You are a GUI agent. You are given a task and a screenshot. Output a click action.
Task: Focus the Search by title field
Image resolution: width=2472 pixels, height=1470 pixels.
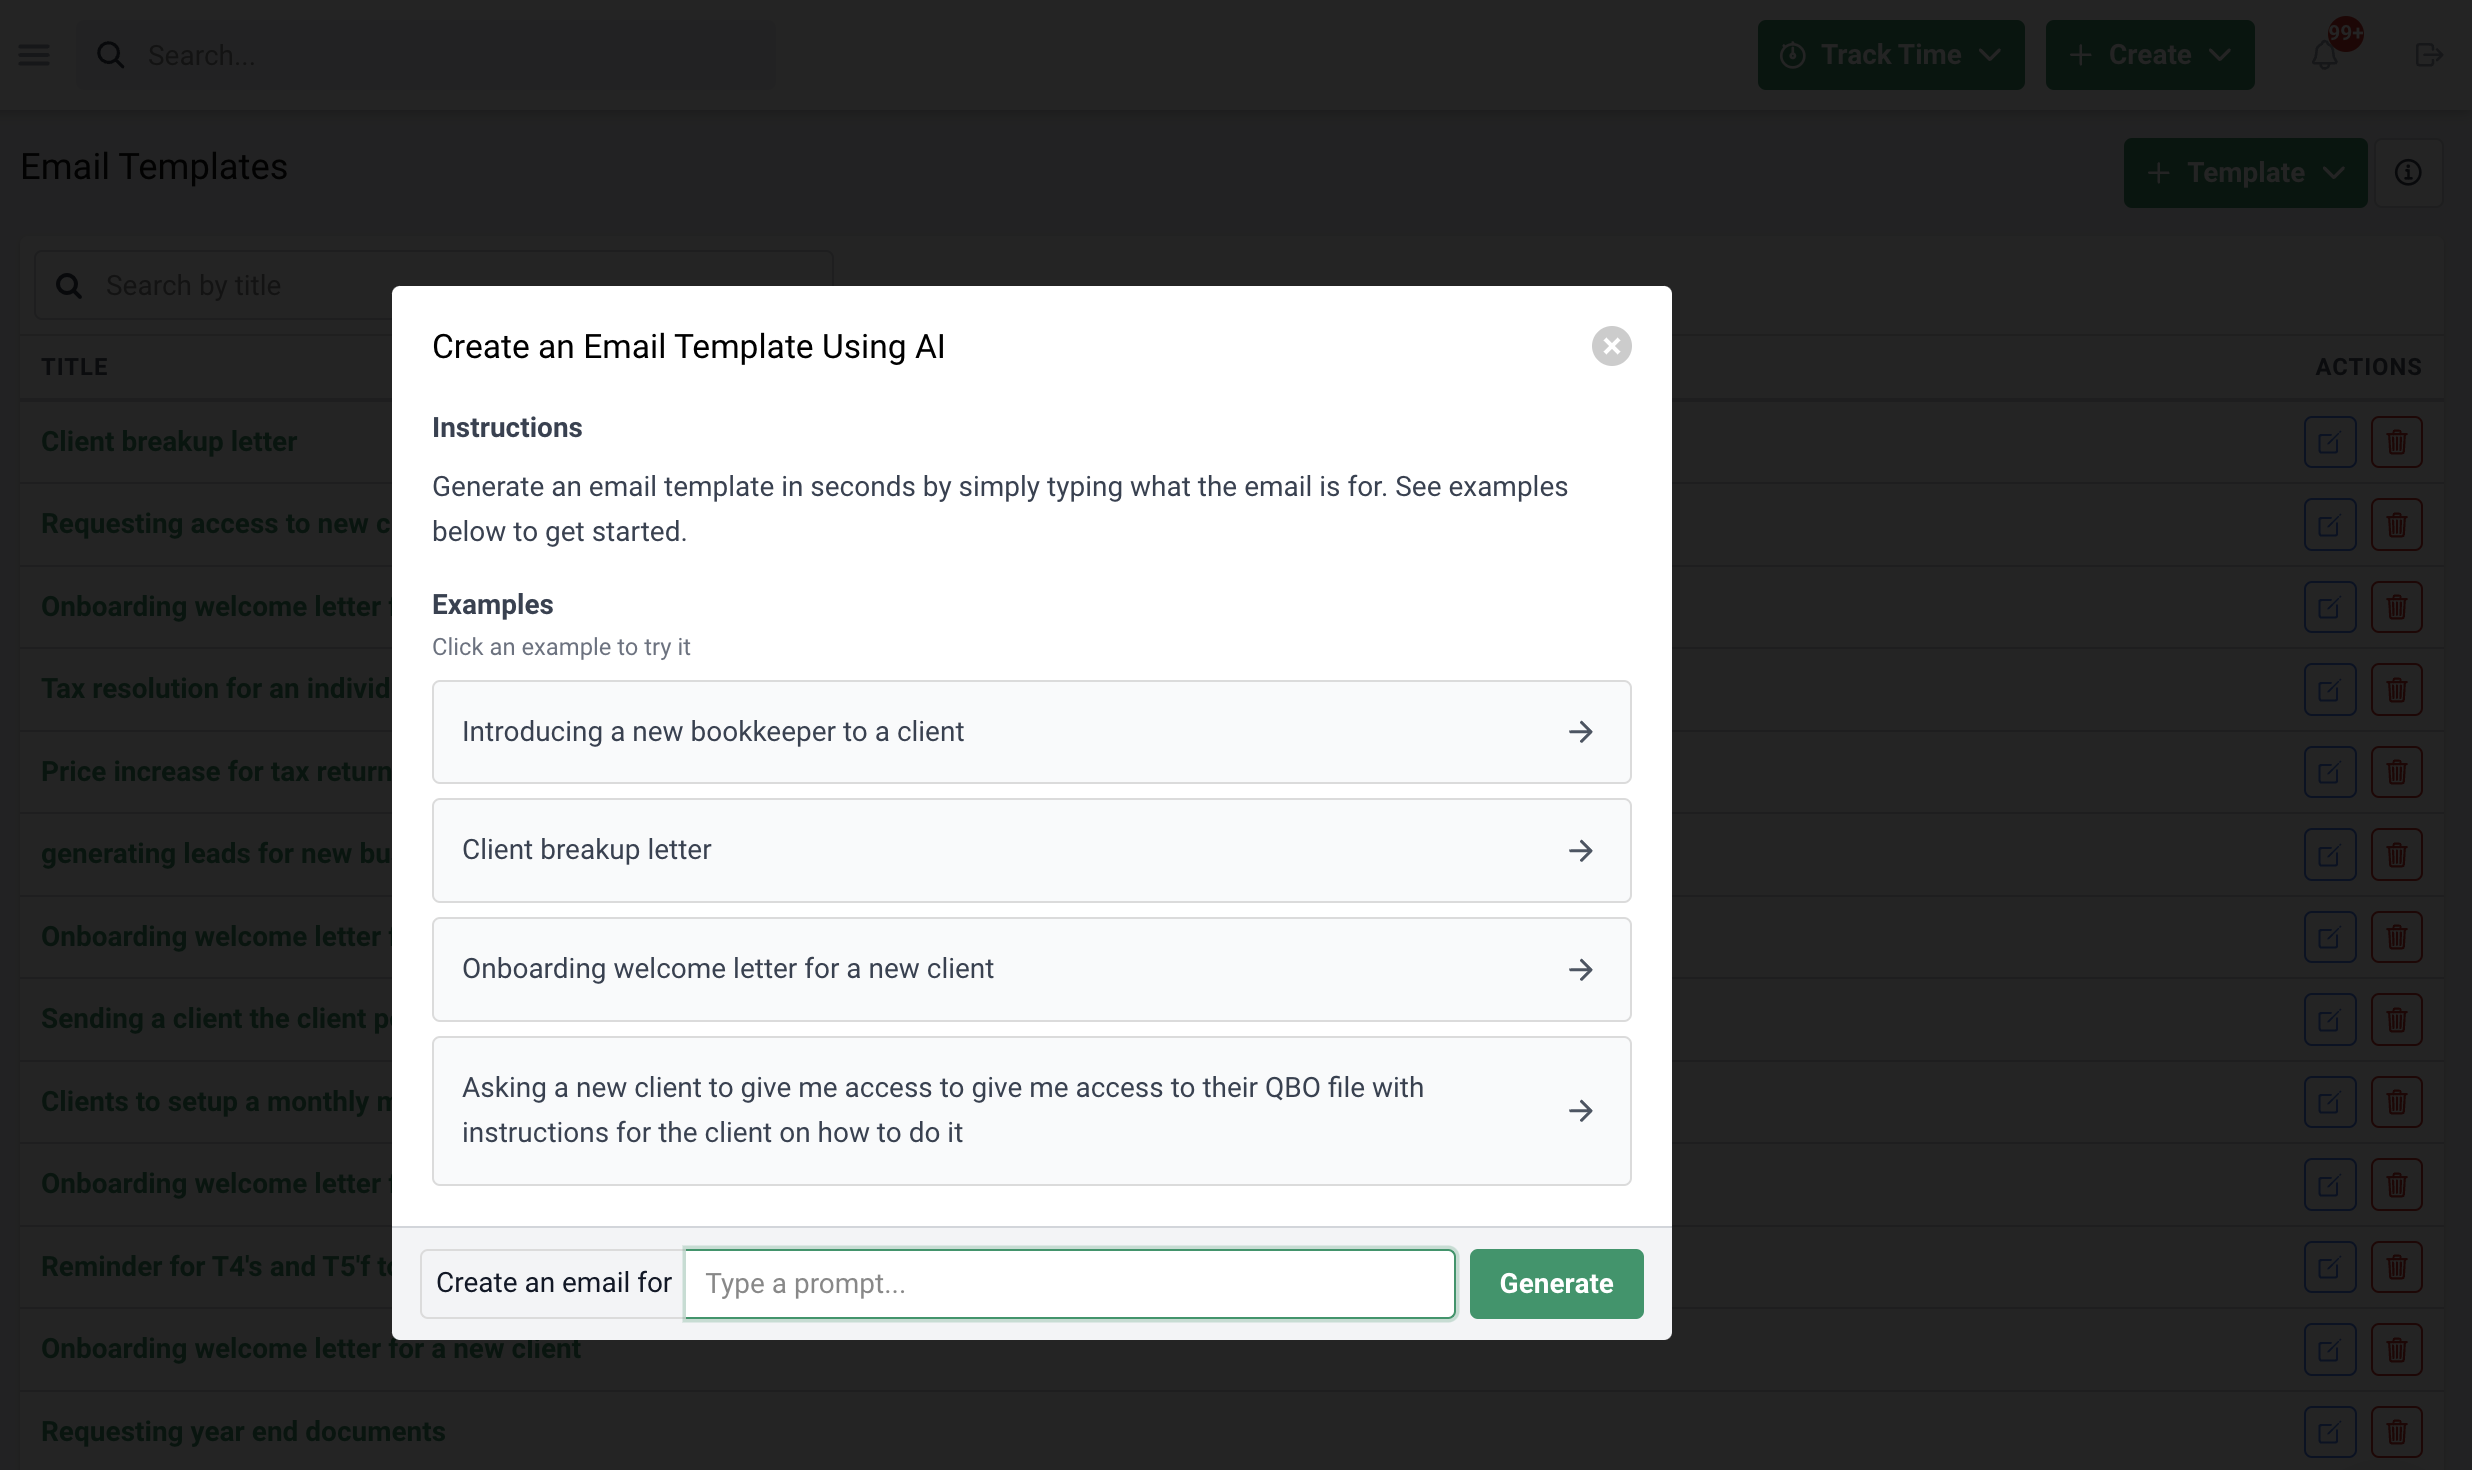pyautogui.click(x=433, y=285)
